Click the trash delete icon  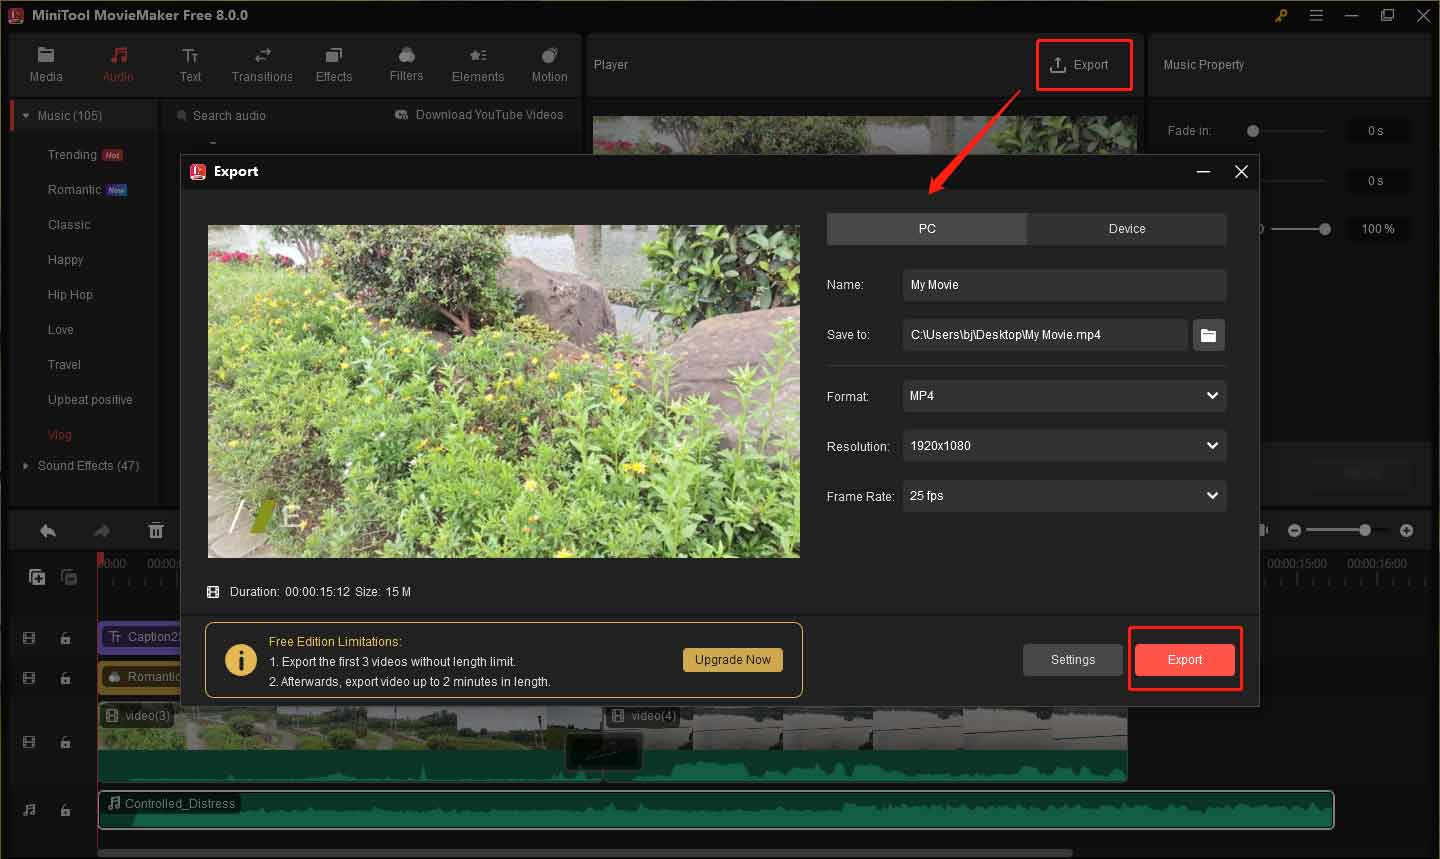(x=156, y=531)
